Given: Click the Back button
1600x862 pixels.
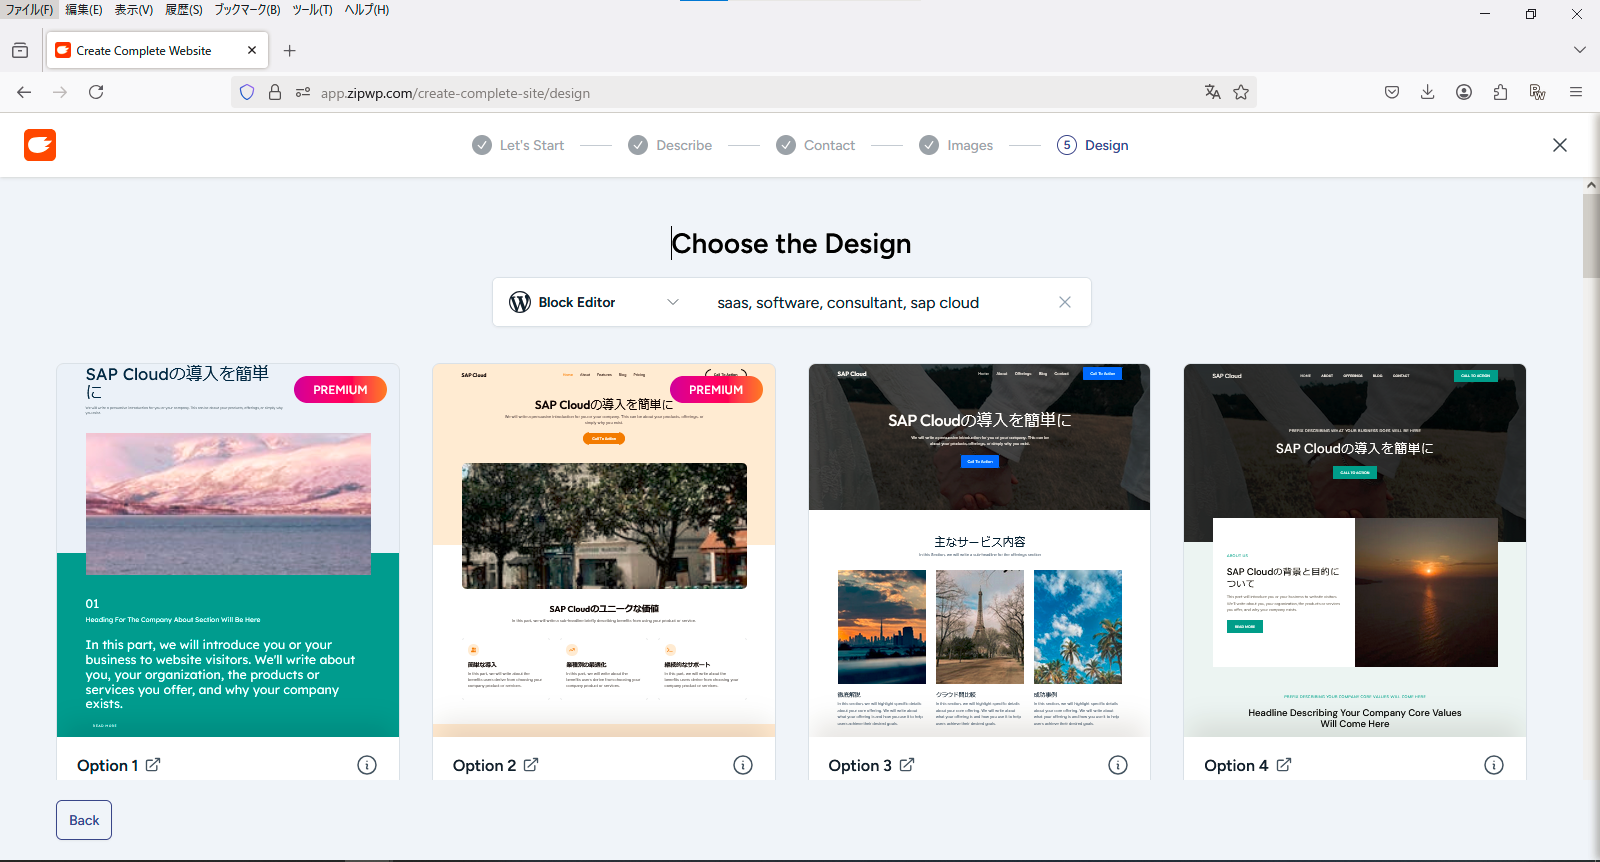Looking at the screenshot, I should click(84, 820).
